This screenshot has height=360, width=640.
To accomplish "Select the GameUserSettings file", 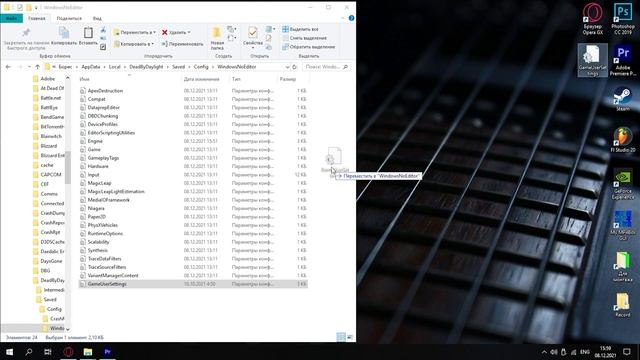I will (x=193, y=284).
